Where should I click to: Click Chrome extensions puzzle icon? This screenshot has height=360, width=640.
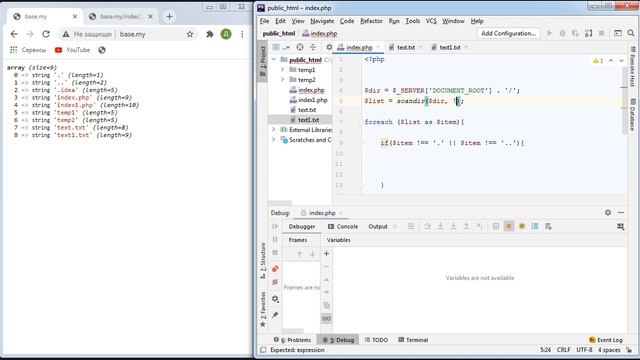tap(210, 34)
